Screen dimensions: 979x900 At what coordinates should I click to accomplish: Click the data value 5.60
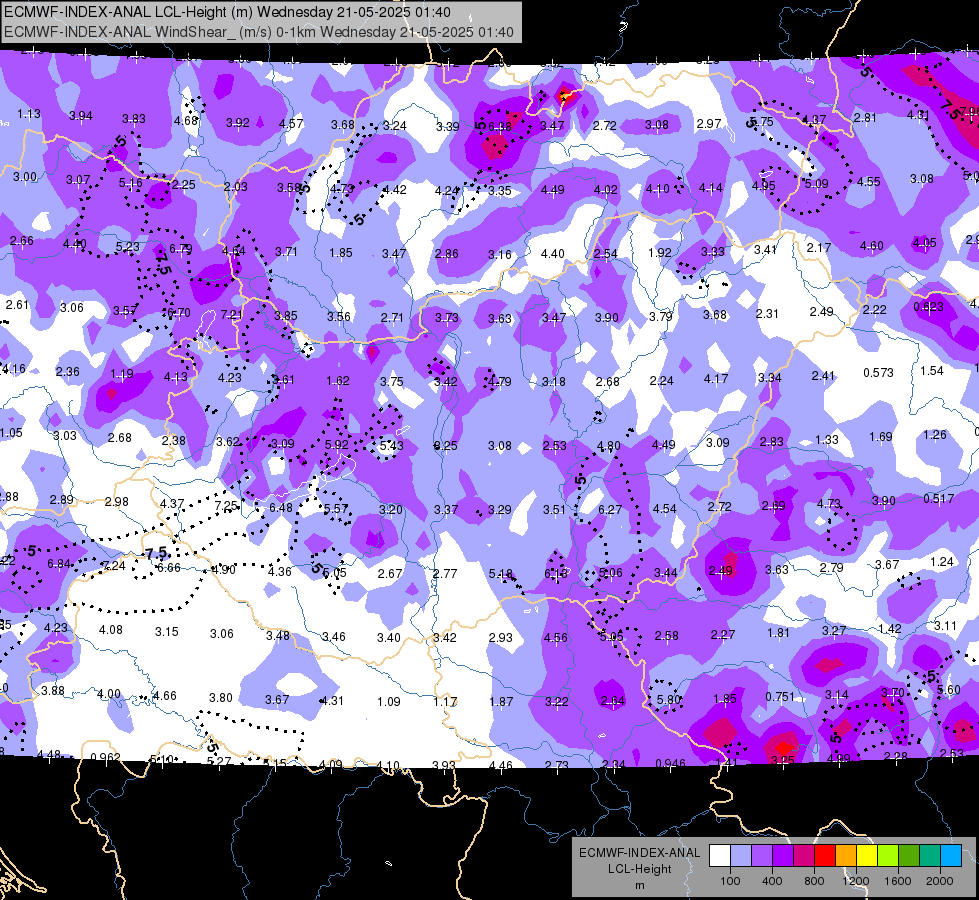coord(949,690)
